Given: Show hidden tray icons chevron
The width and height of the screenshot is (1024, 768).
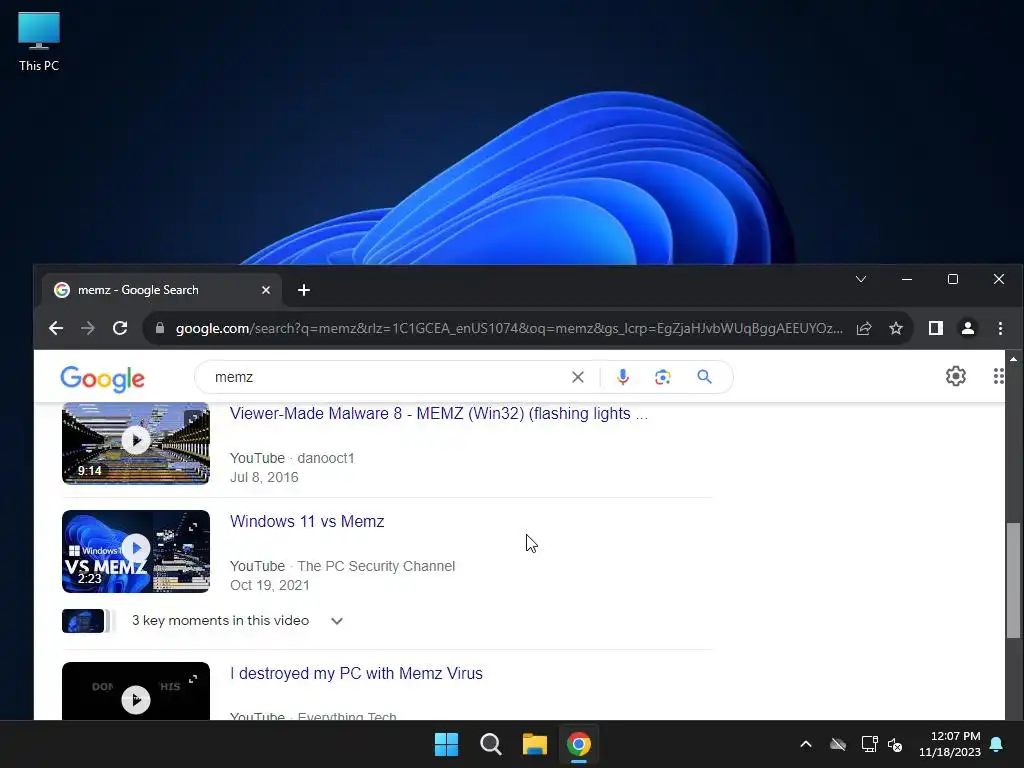Looking at the screenshot, I should 806,744.
